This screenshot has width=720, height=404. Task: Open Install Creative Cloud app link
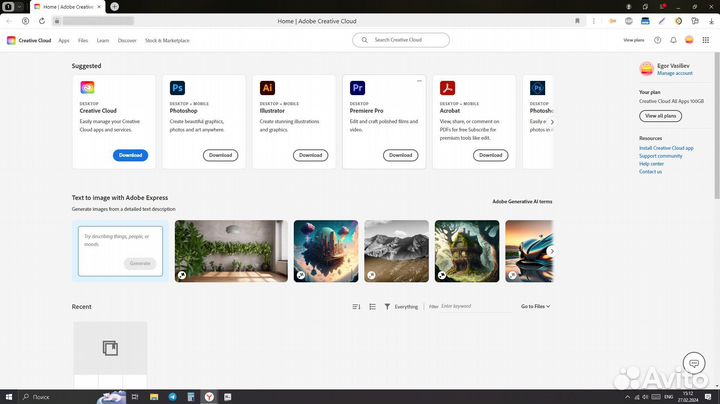click(666, 148)
